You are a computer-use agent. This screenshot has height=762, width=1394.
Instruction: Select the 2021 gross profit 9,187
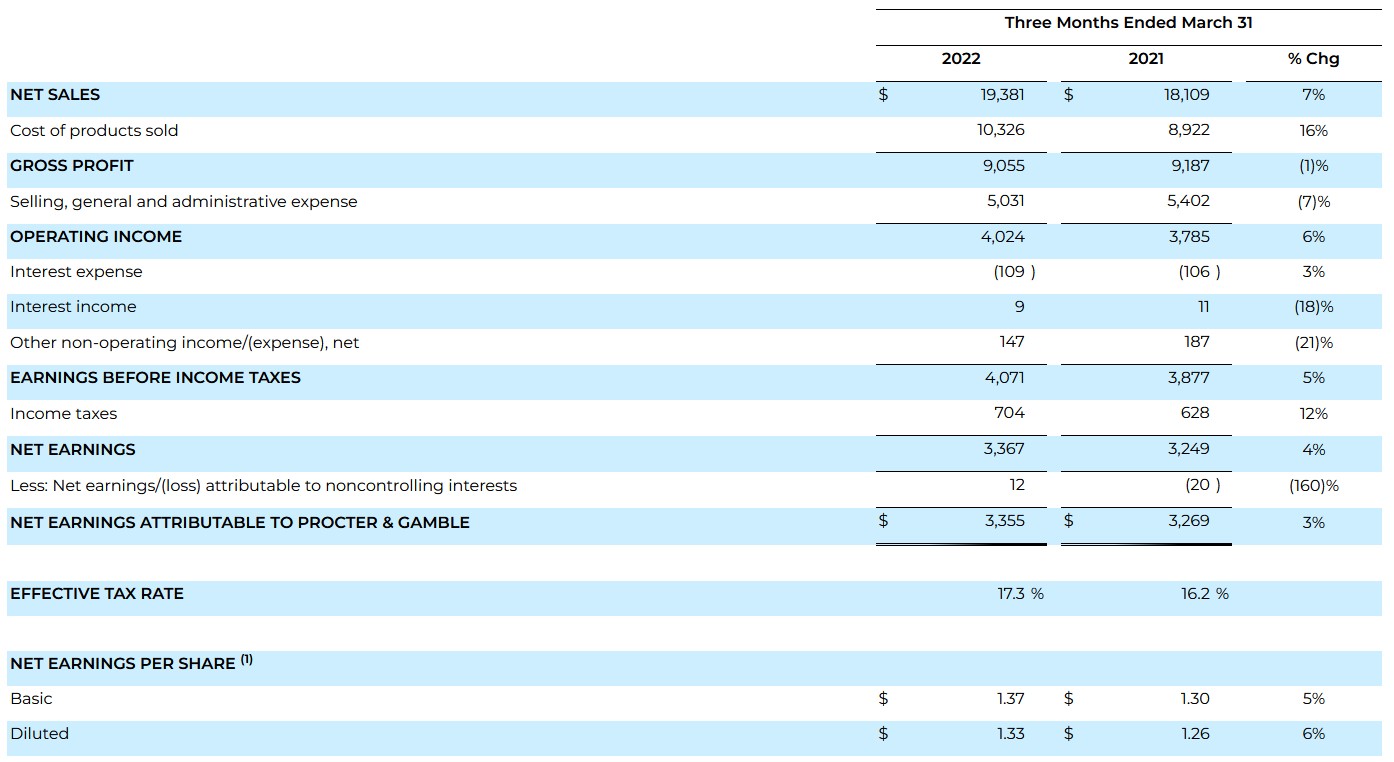1190,166
